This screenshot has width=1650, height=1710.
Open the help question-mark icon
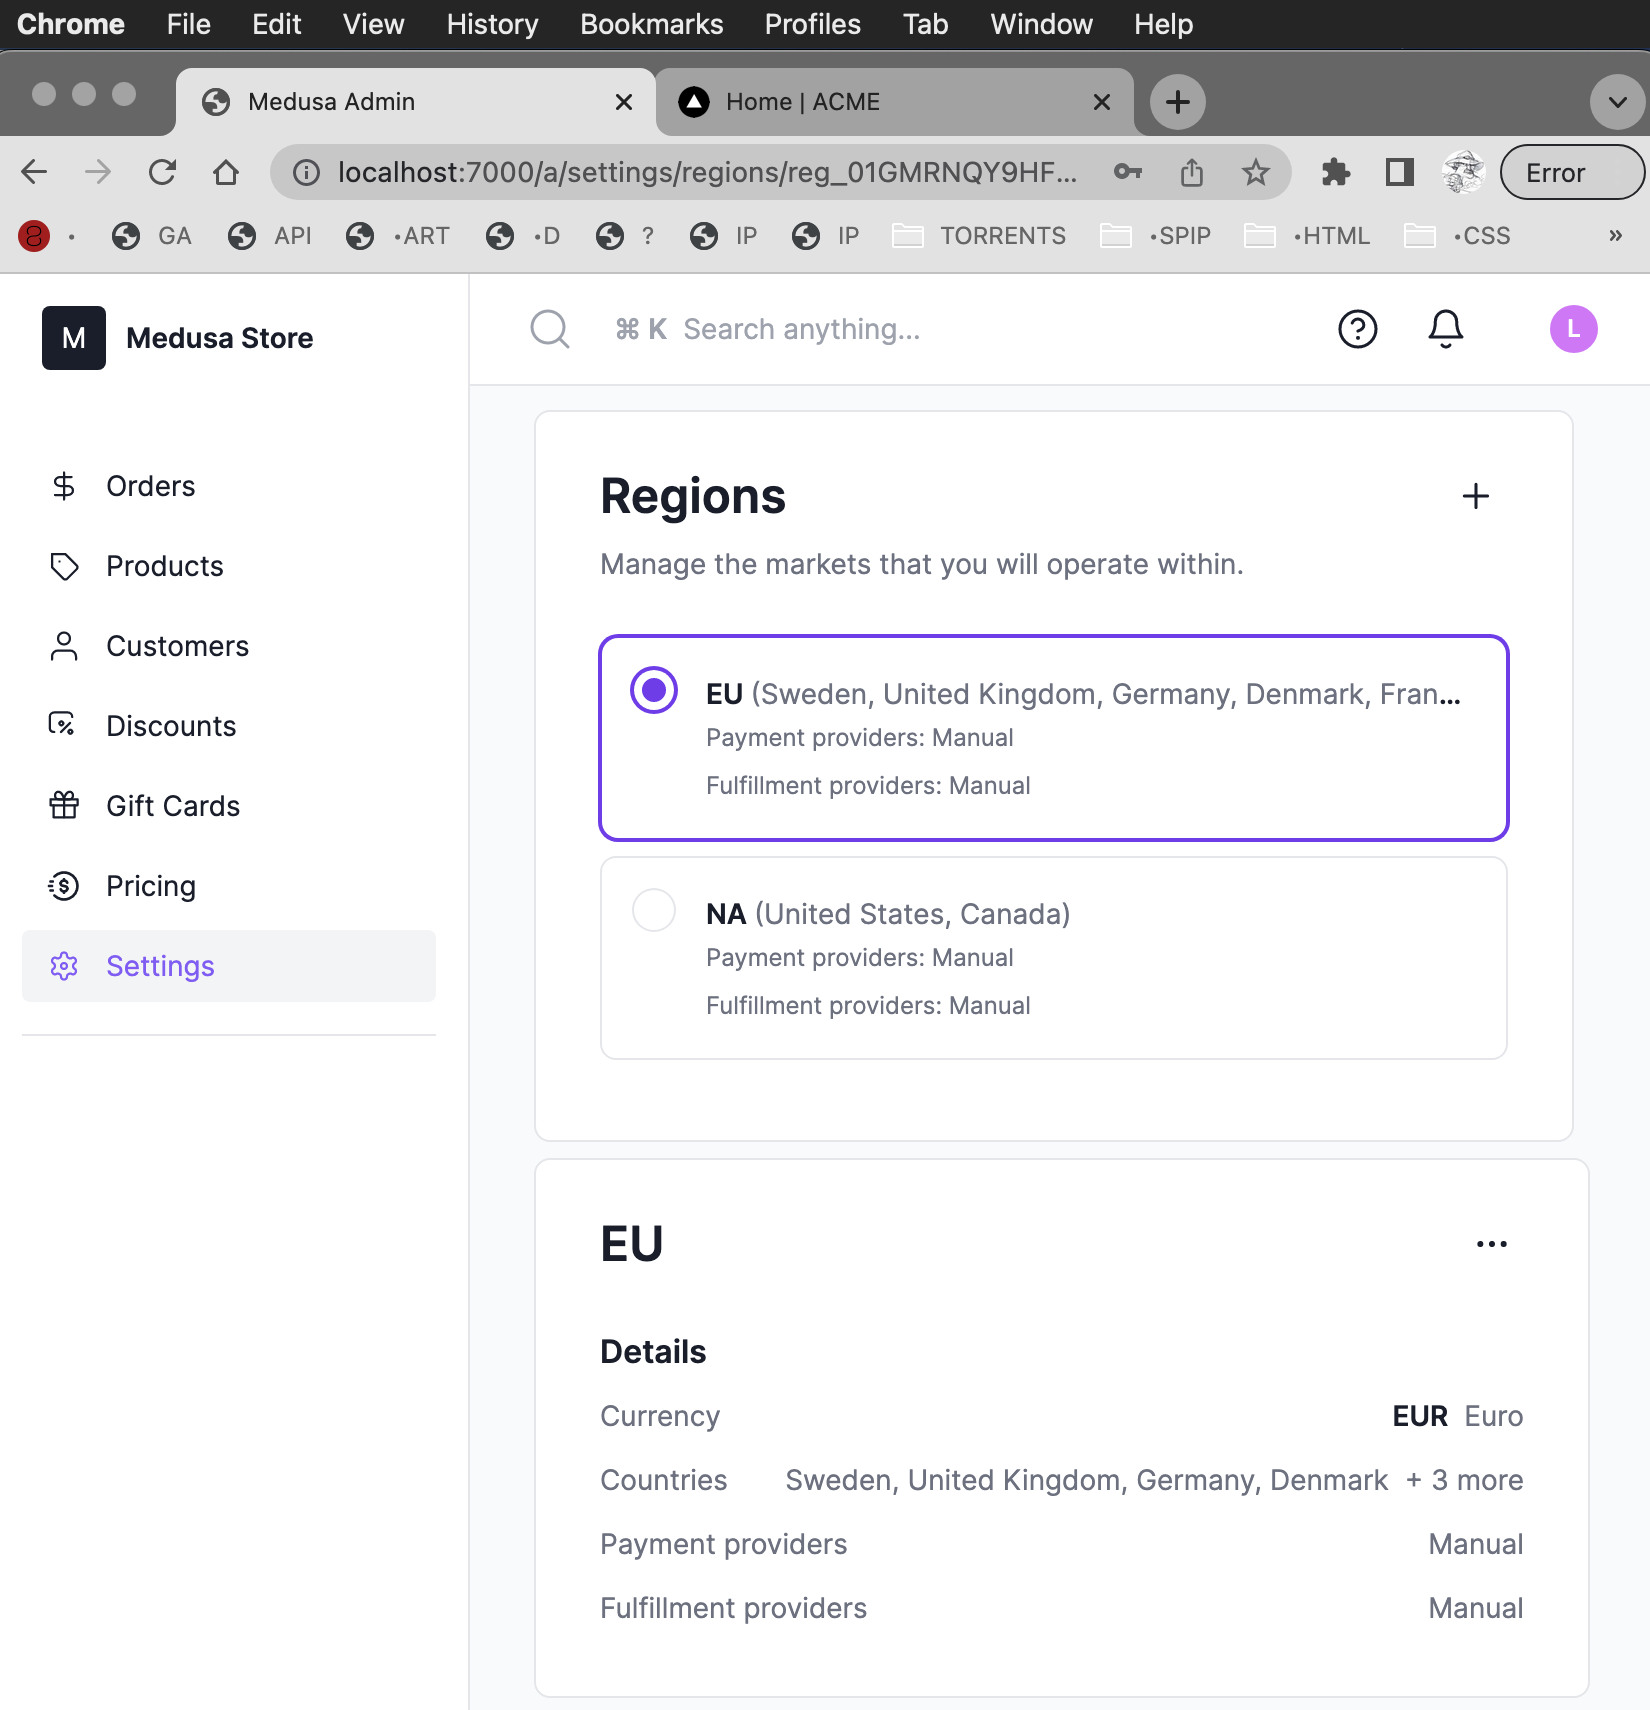click(x=1356, y=329)
